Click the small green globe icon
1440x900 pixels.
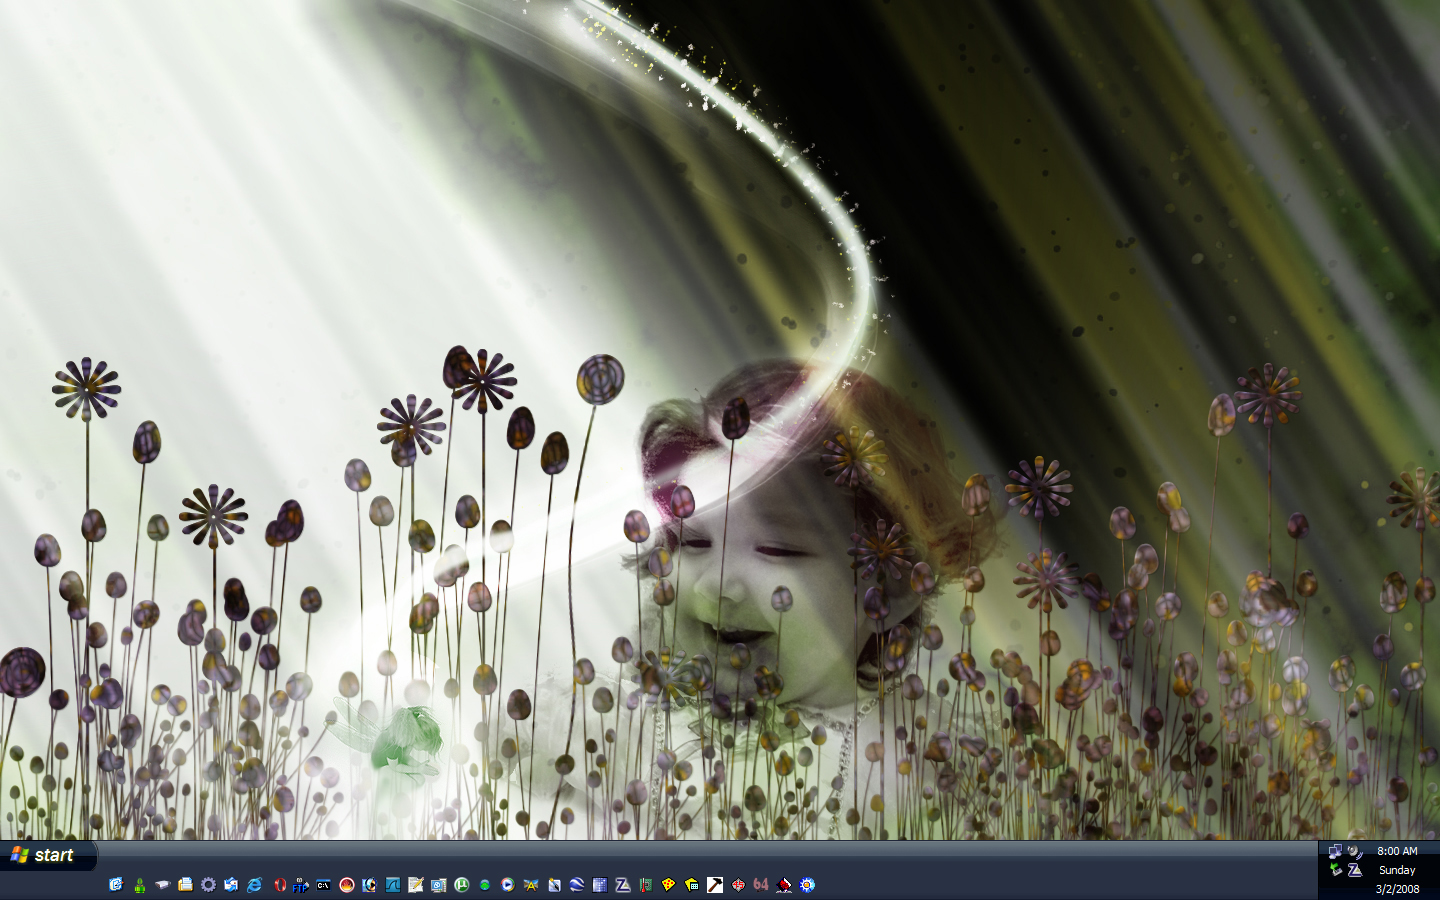click(485, 885)
